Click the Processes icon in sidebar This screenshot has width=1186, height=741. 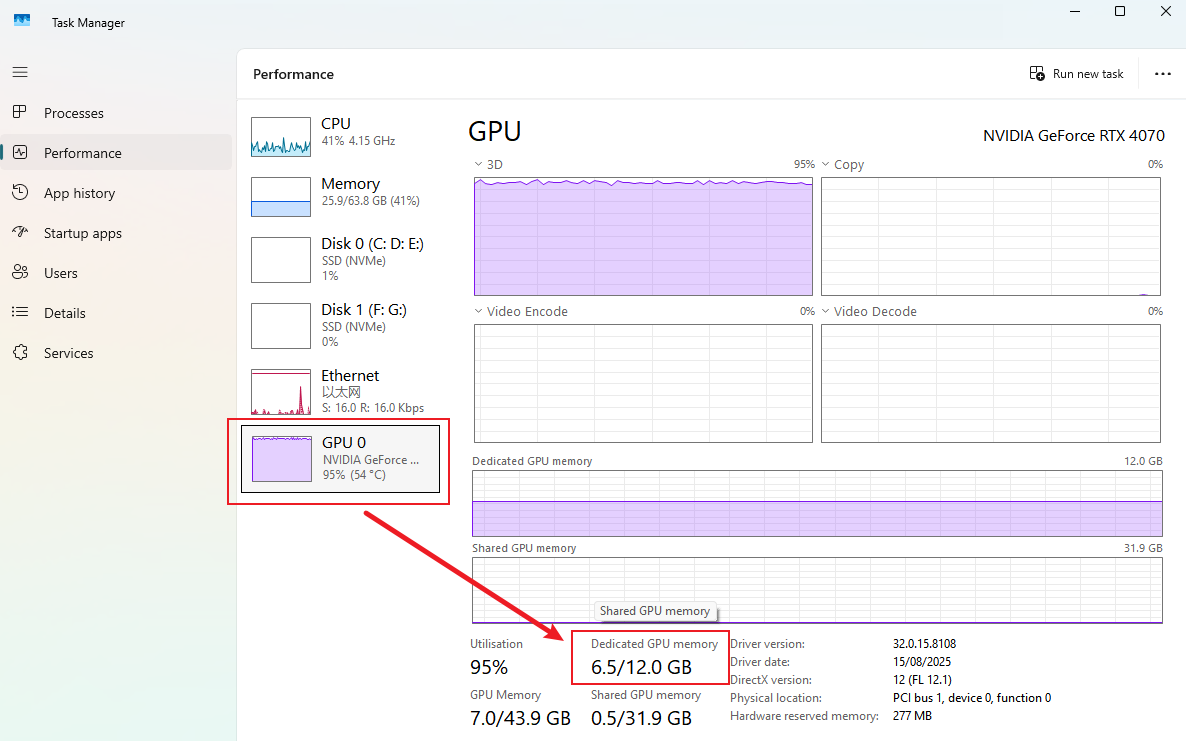tap(20, 113)
